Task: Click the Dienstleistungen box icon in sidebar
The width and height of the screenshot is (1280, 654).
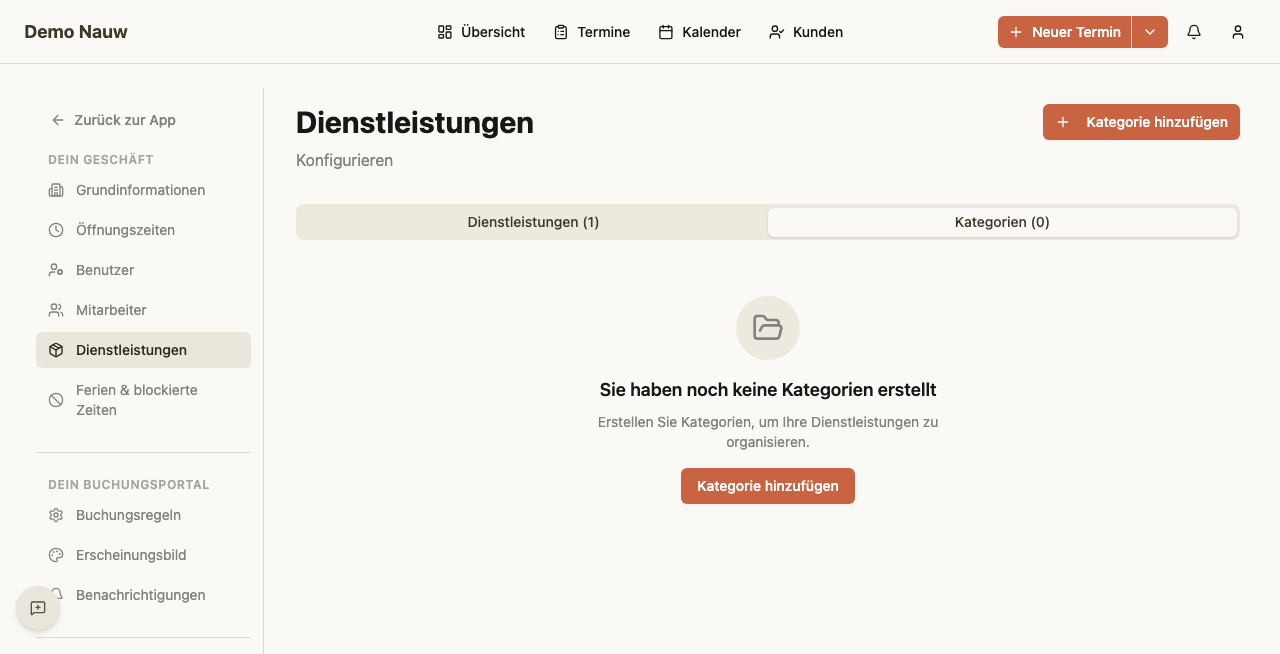Action: (x=56, y=350)
